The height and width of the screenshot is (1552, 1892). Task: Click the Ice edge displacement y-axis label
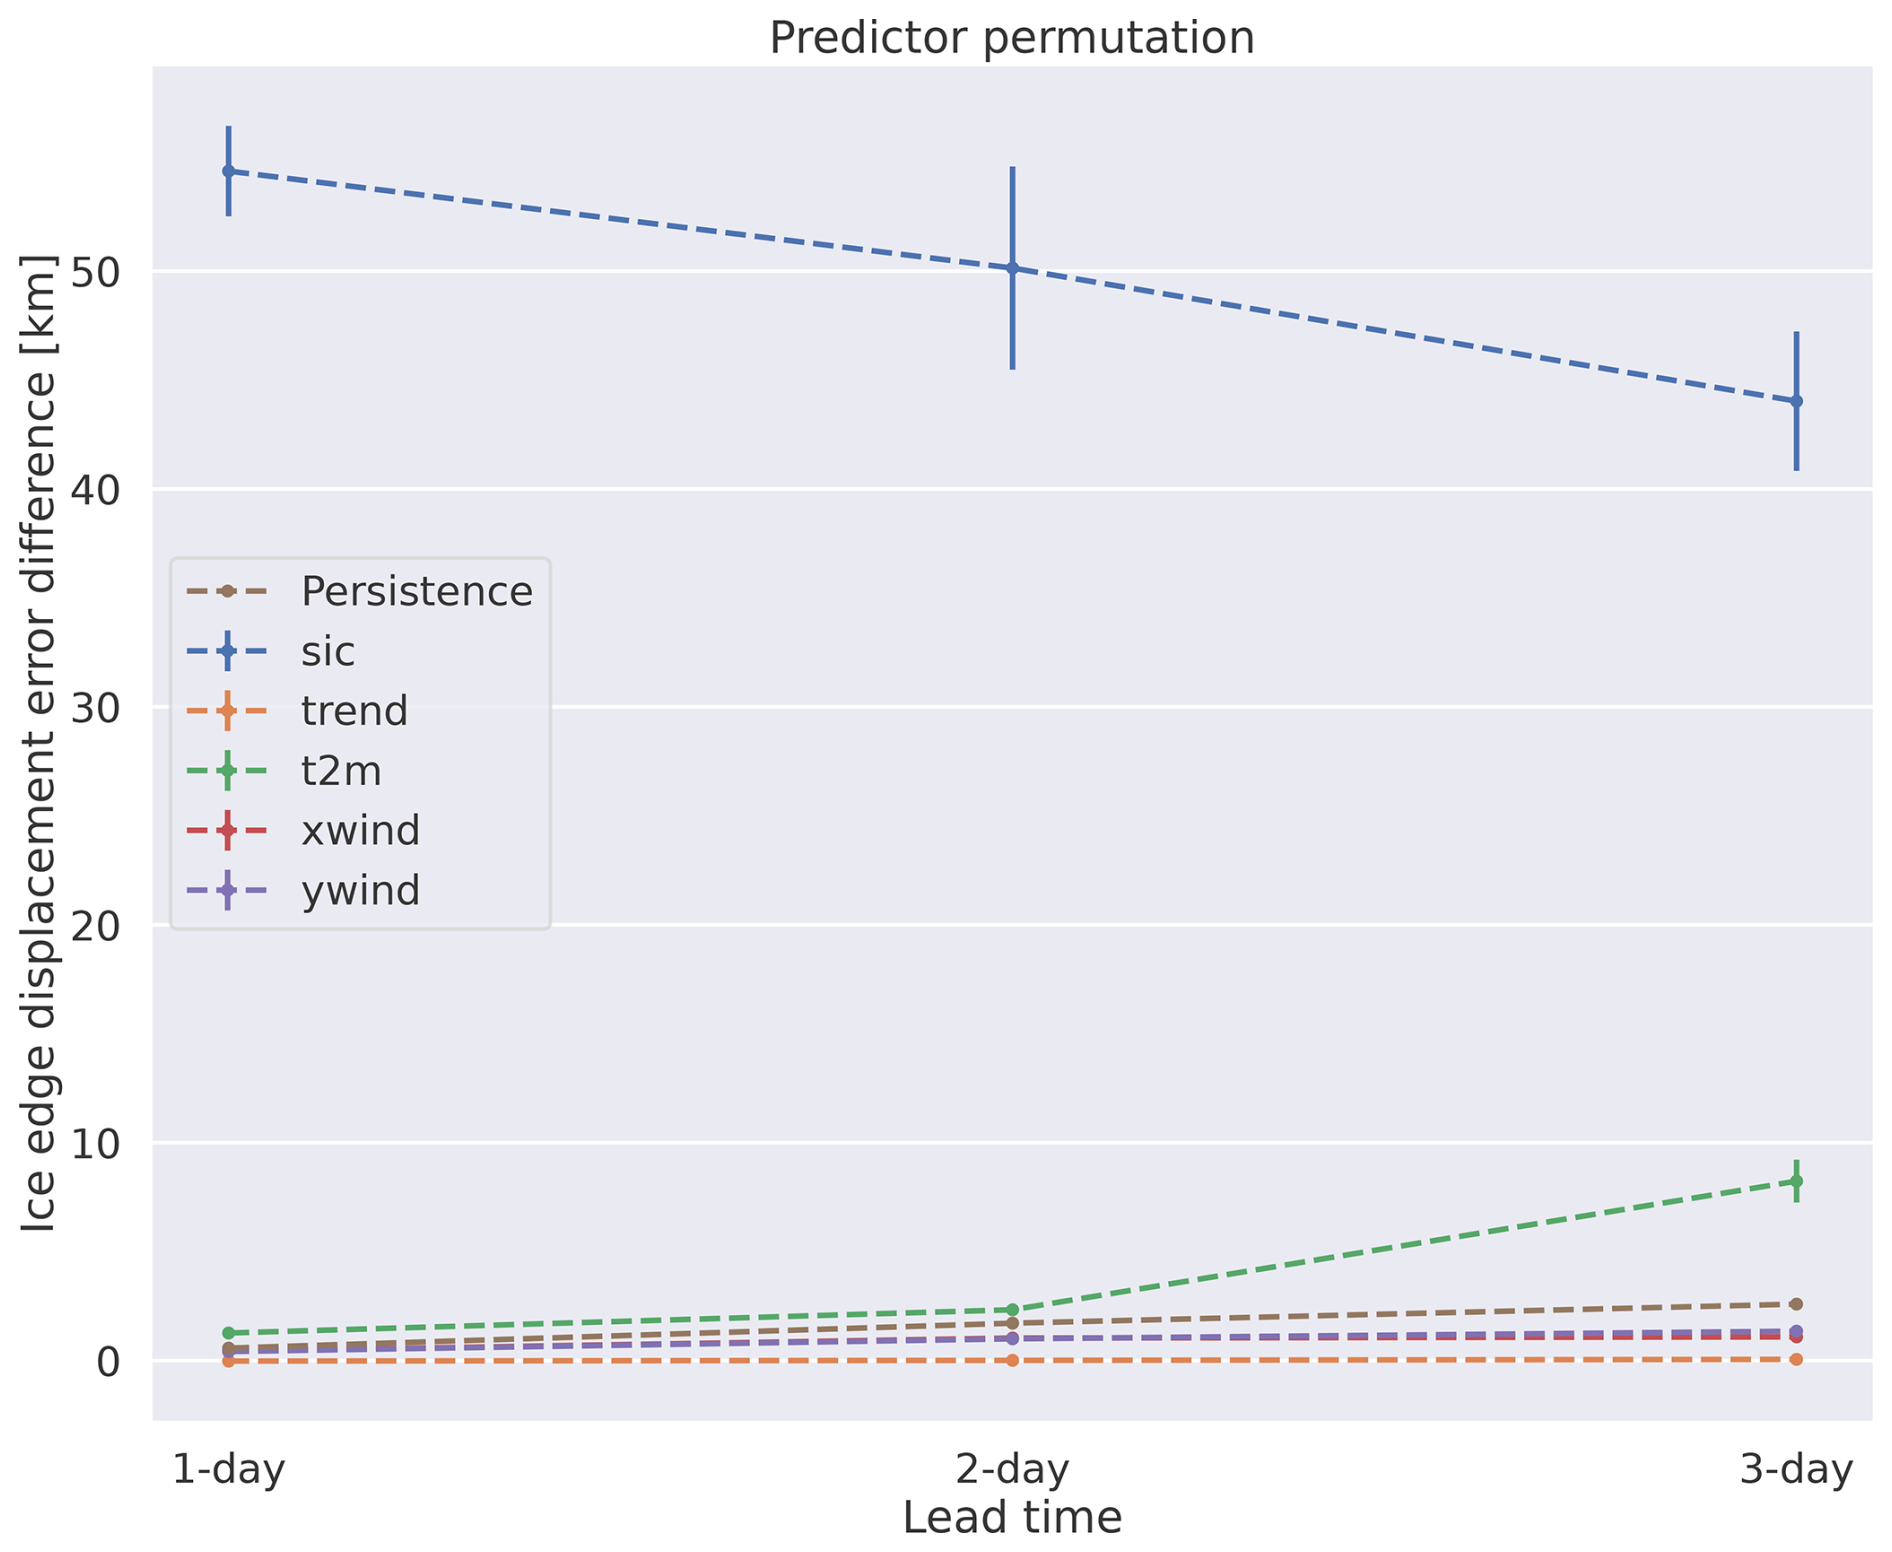pyautogui.click(x=40, y=745)
